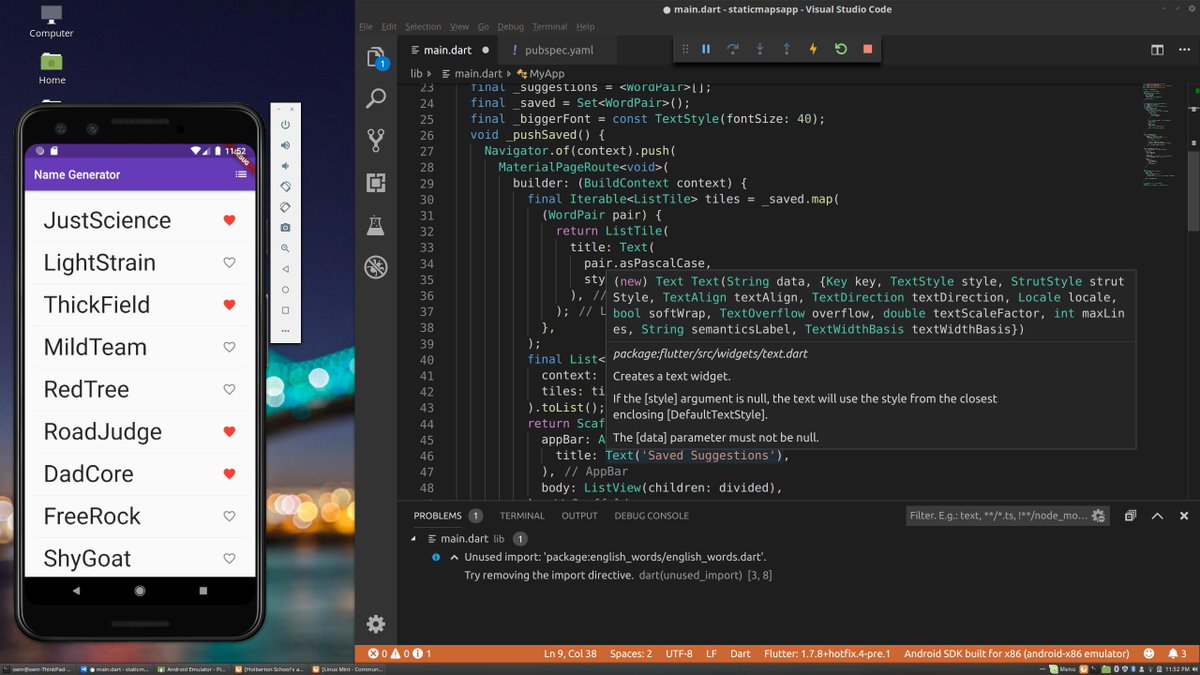The image size is (1200, 675).
Task: Open the Debug menu
Action: pyautogui.click(x=510, y=26)
